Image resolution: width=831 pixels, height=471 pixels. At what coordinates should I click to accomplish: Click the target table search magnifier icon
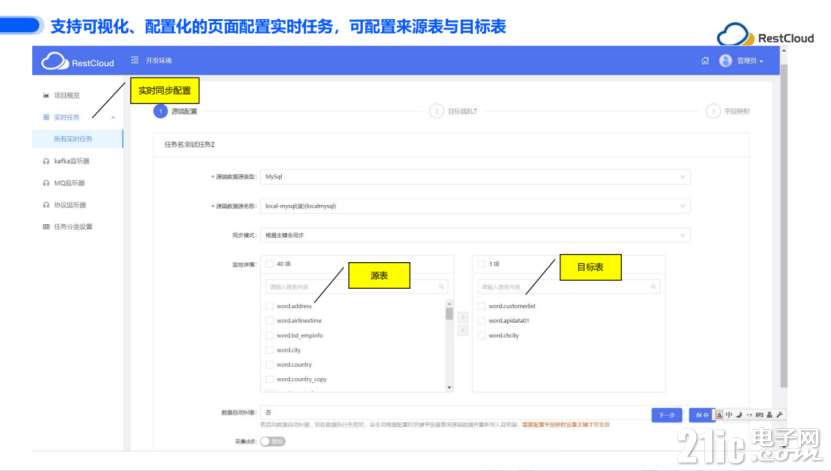[x=653, y=287]
